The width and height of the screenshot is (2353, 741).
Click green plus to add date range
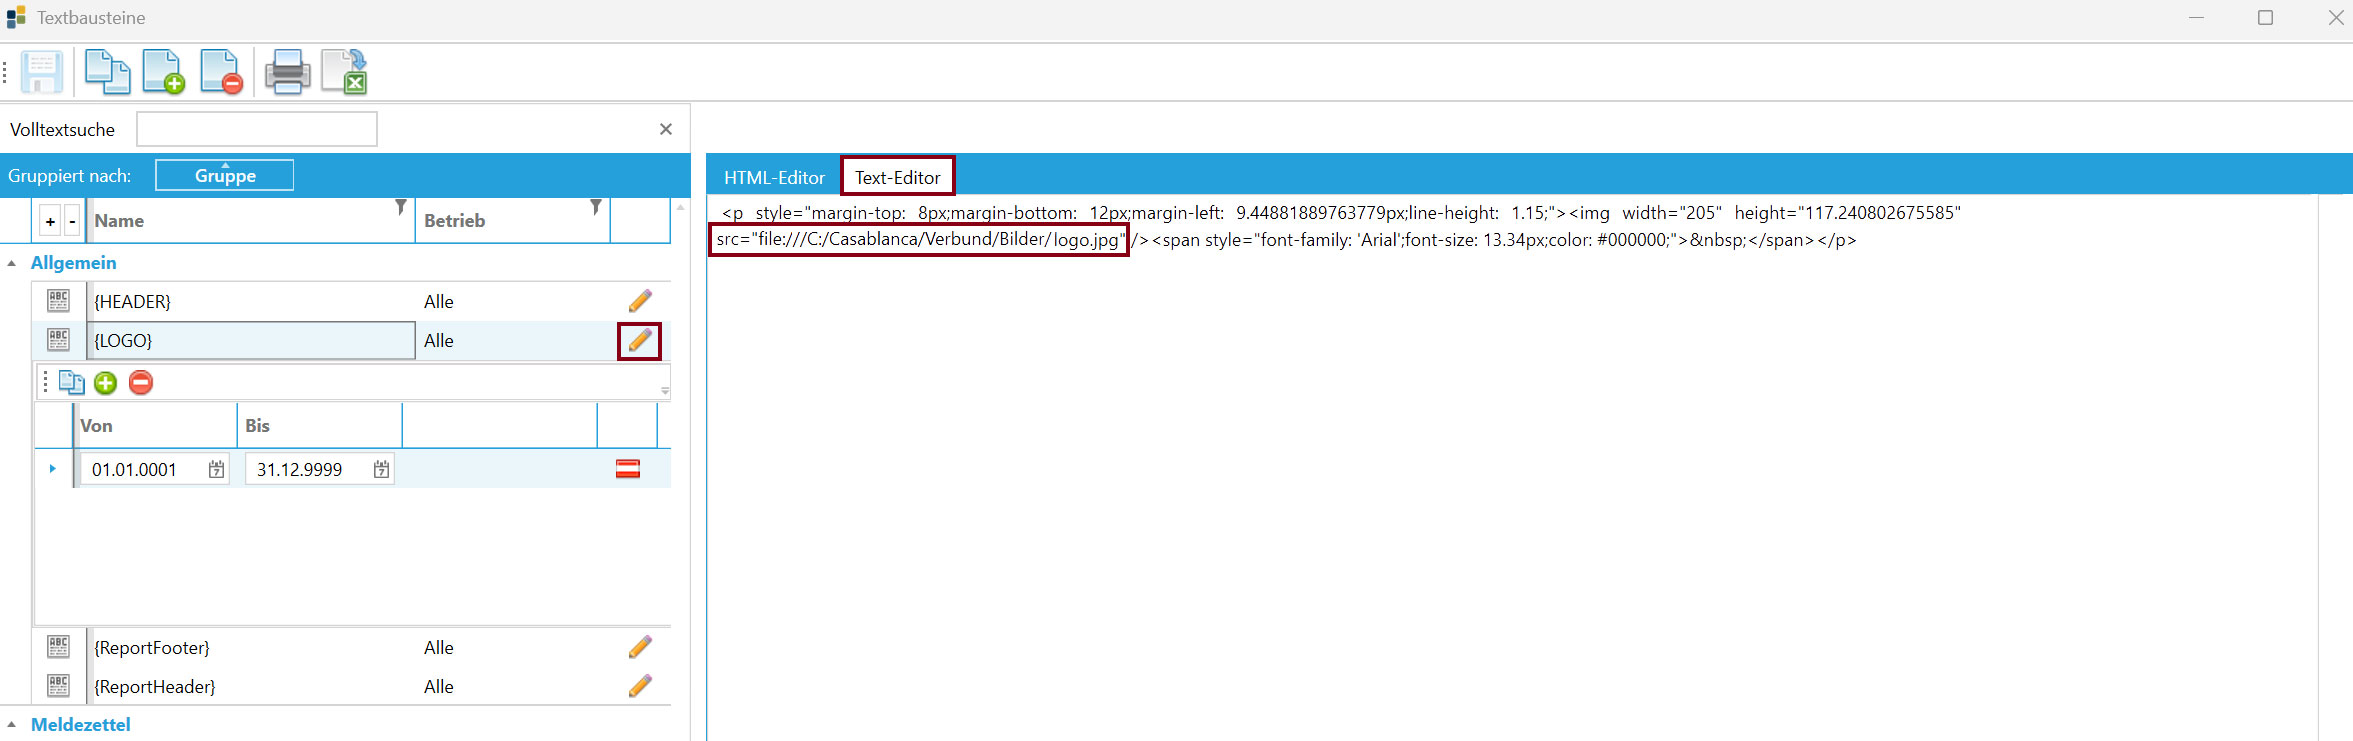105,383
